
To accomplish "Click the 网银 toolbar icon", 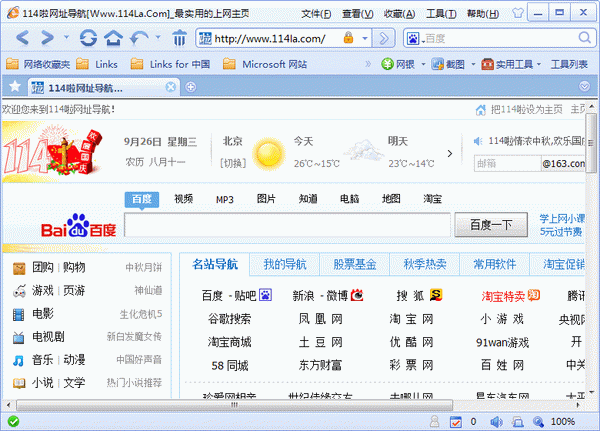I will click(x=387, y=64).
